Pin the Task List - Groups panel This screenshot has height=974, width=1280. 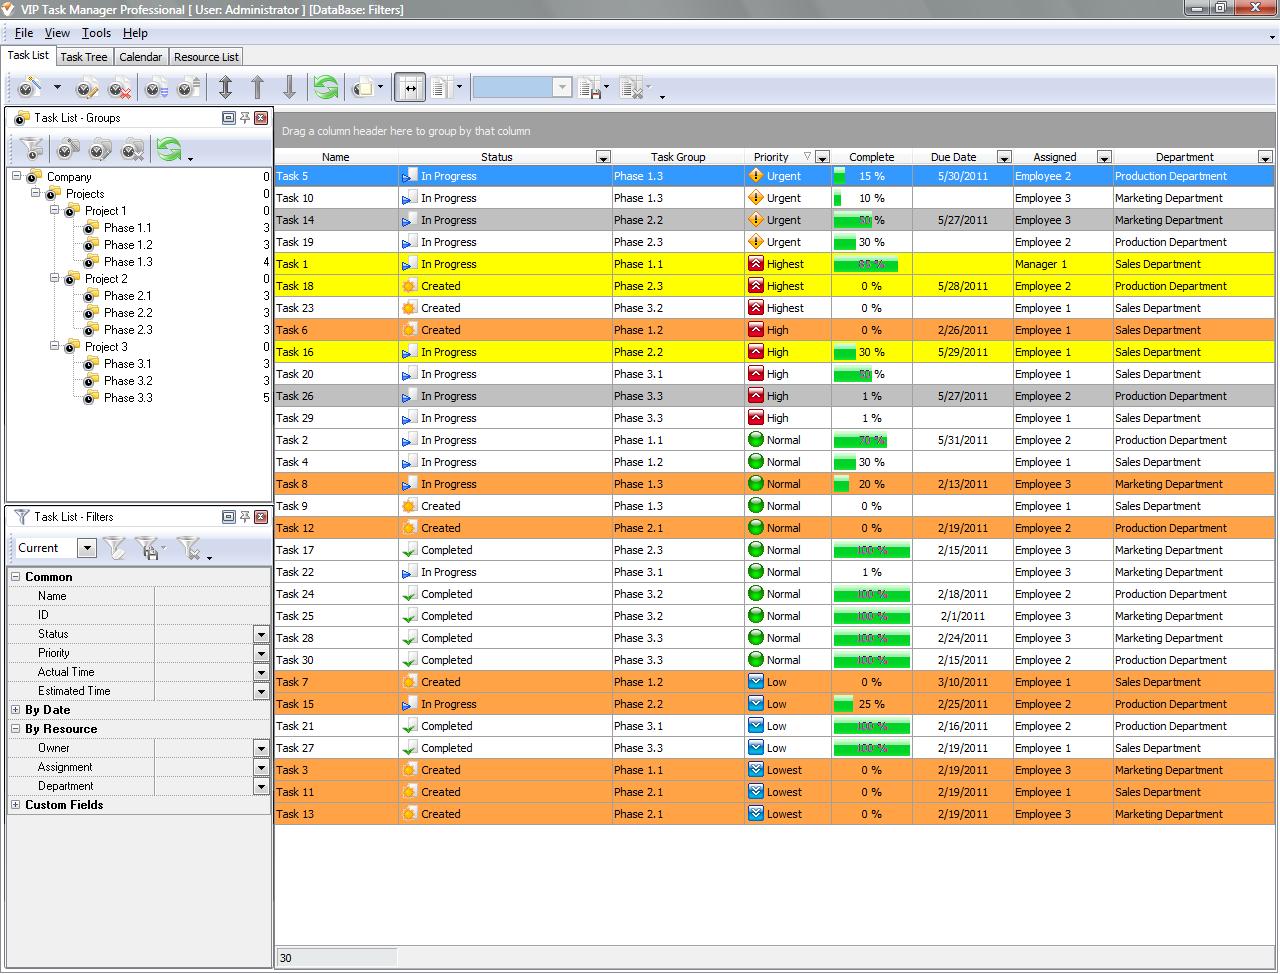(x=245, y=118)
